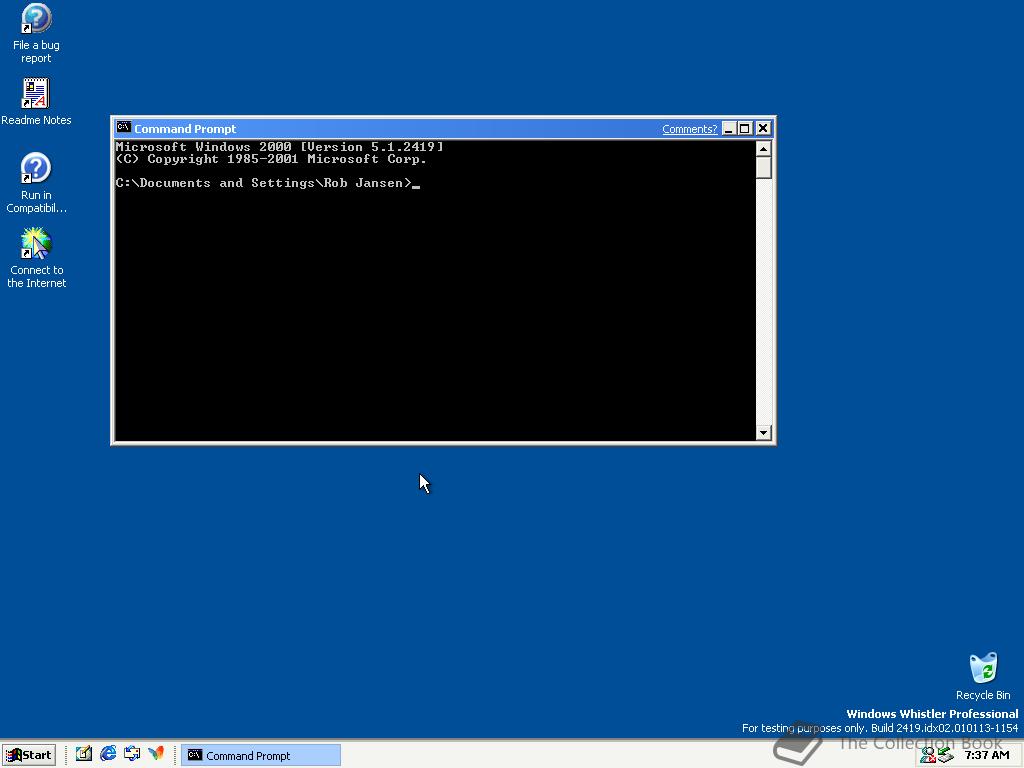Click the console scrollbar up arrow
1024x768 pixels.
click(763, 149)
